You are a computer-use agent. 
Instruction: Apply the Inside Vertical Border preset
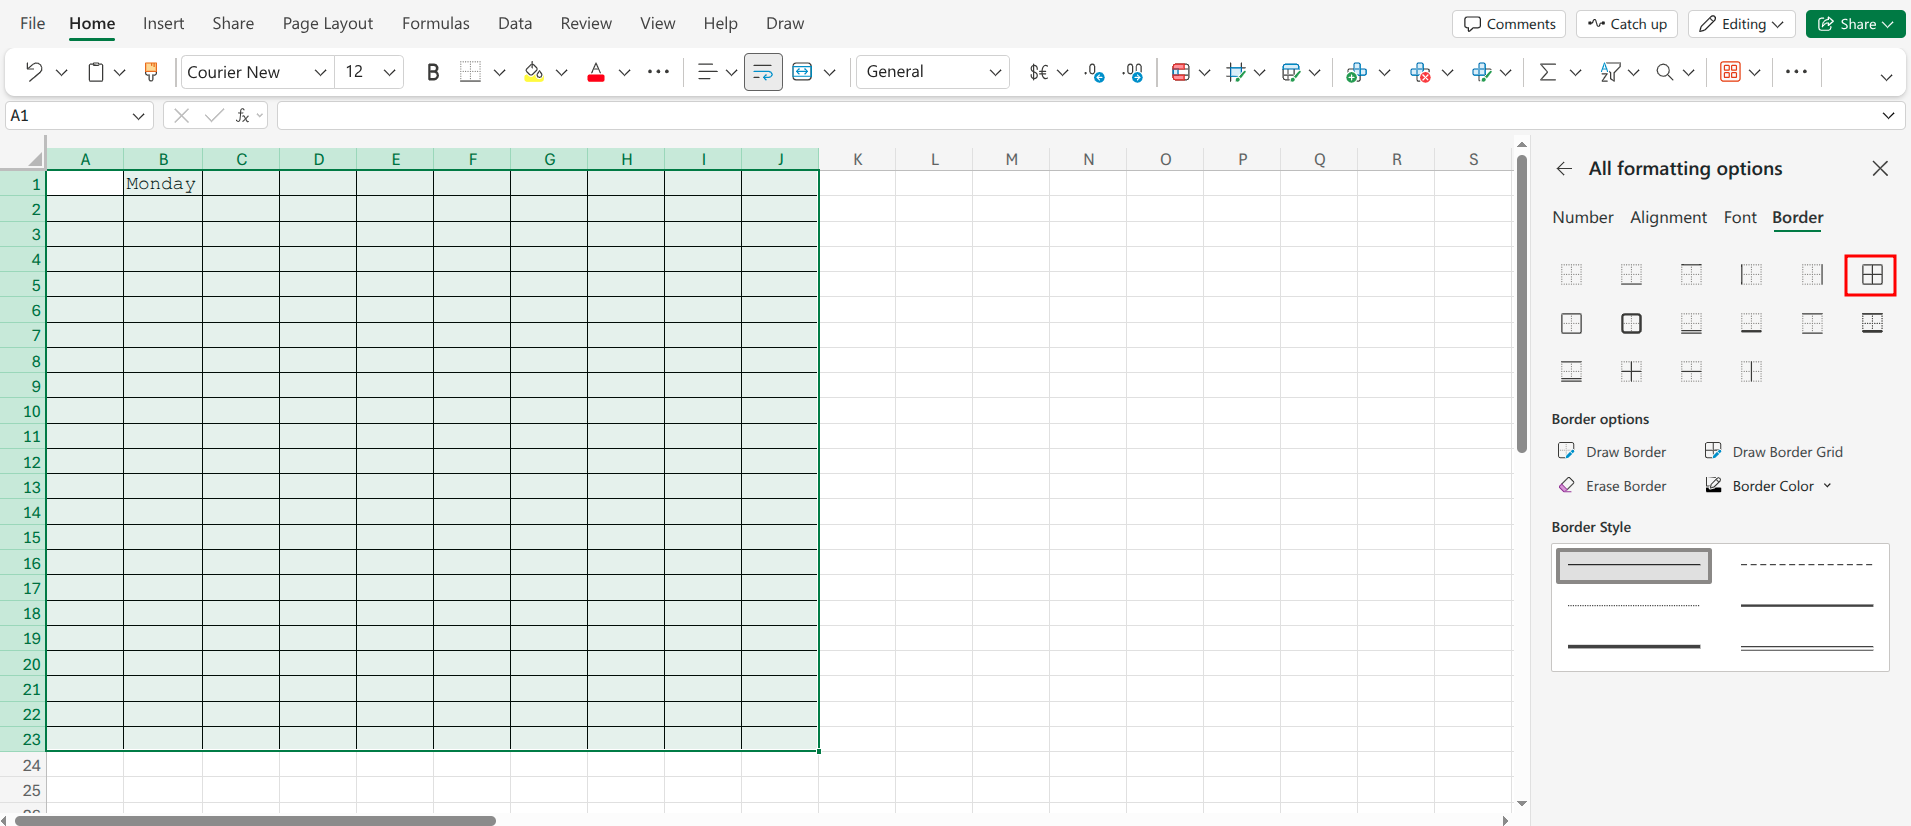1752,372
